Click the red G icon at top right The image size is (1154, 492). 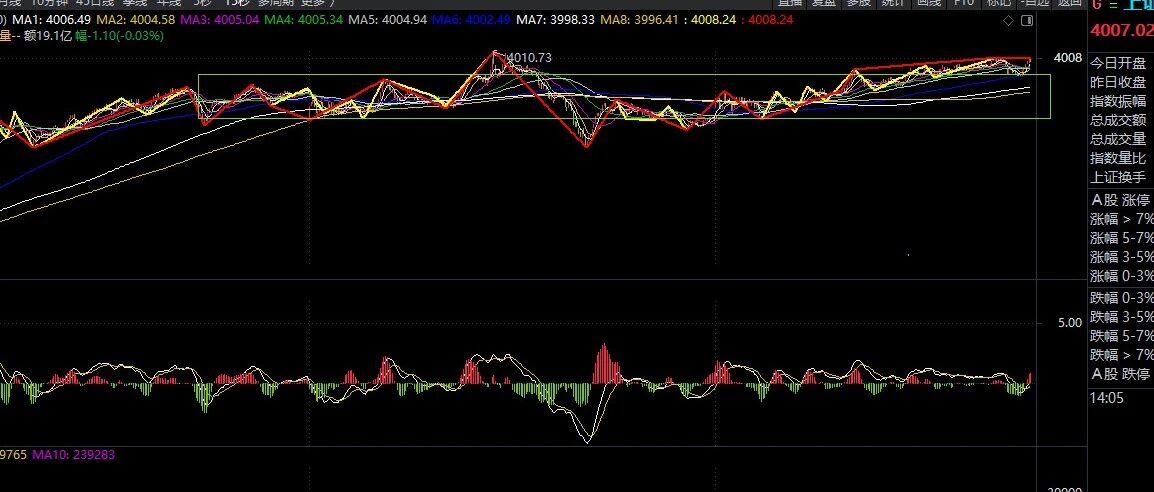[x=1097, y=4]
